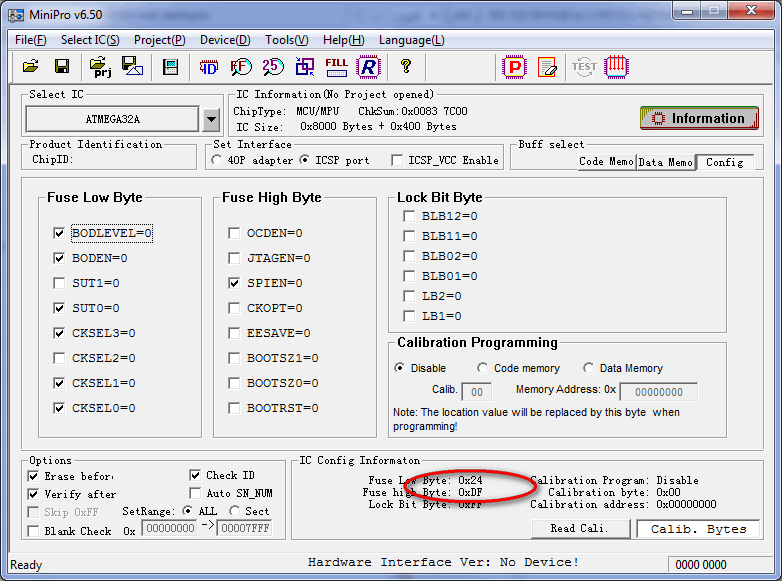The width and height of the screenshot is (782, 581).
Task: Click the FILL buffer toolbar icon
Action: coord(337,67)
